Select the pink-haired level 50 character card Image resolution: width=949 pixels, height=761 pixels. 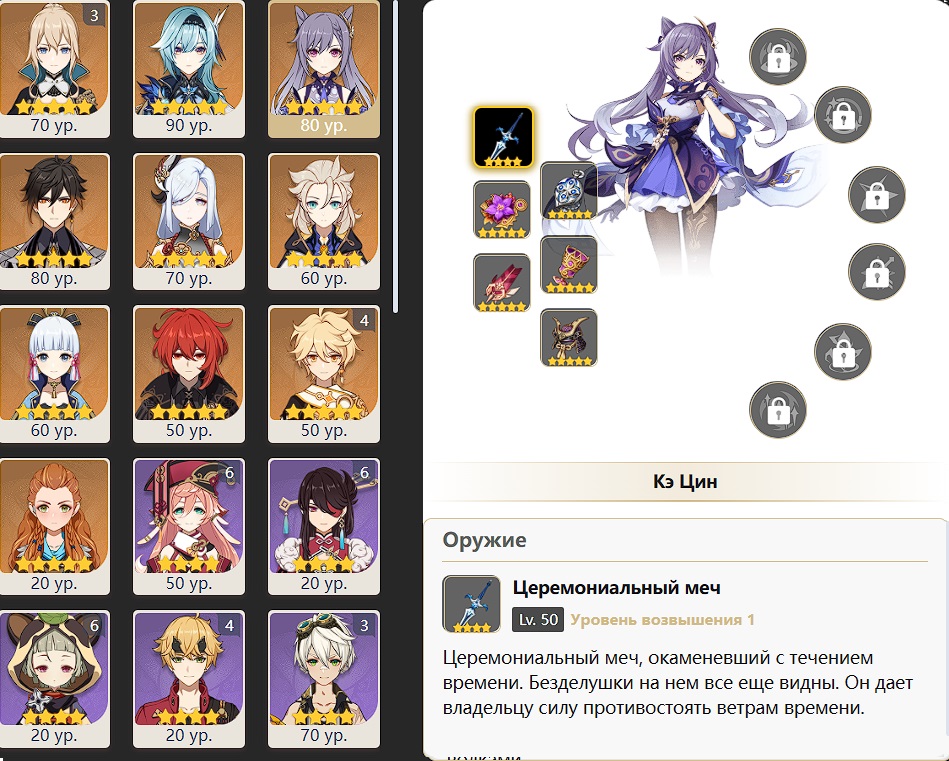click(x=189, y=526)
